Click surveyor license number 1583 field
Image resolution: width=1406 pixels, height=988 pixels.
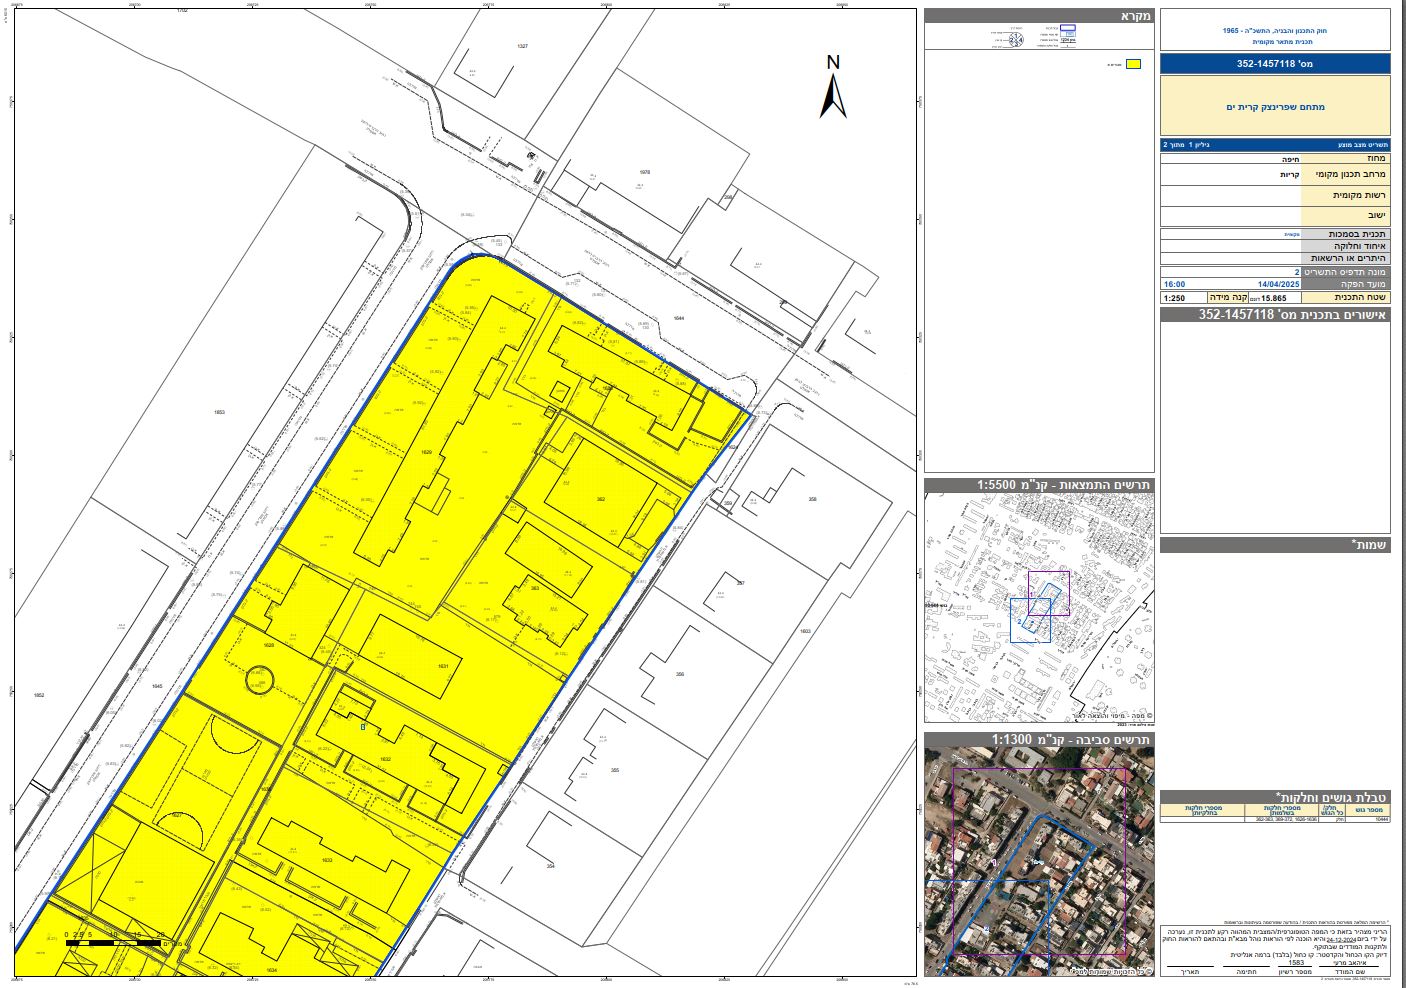pyautogui.click(x=1297, y=963)
